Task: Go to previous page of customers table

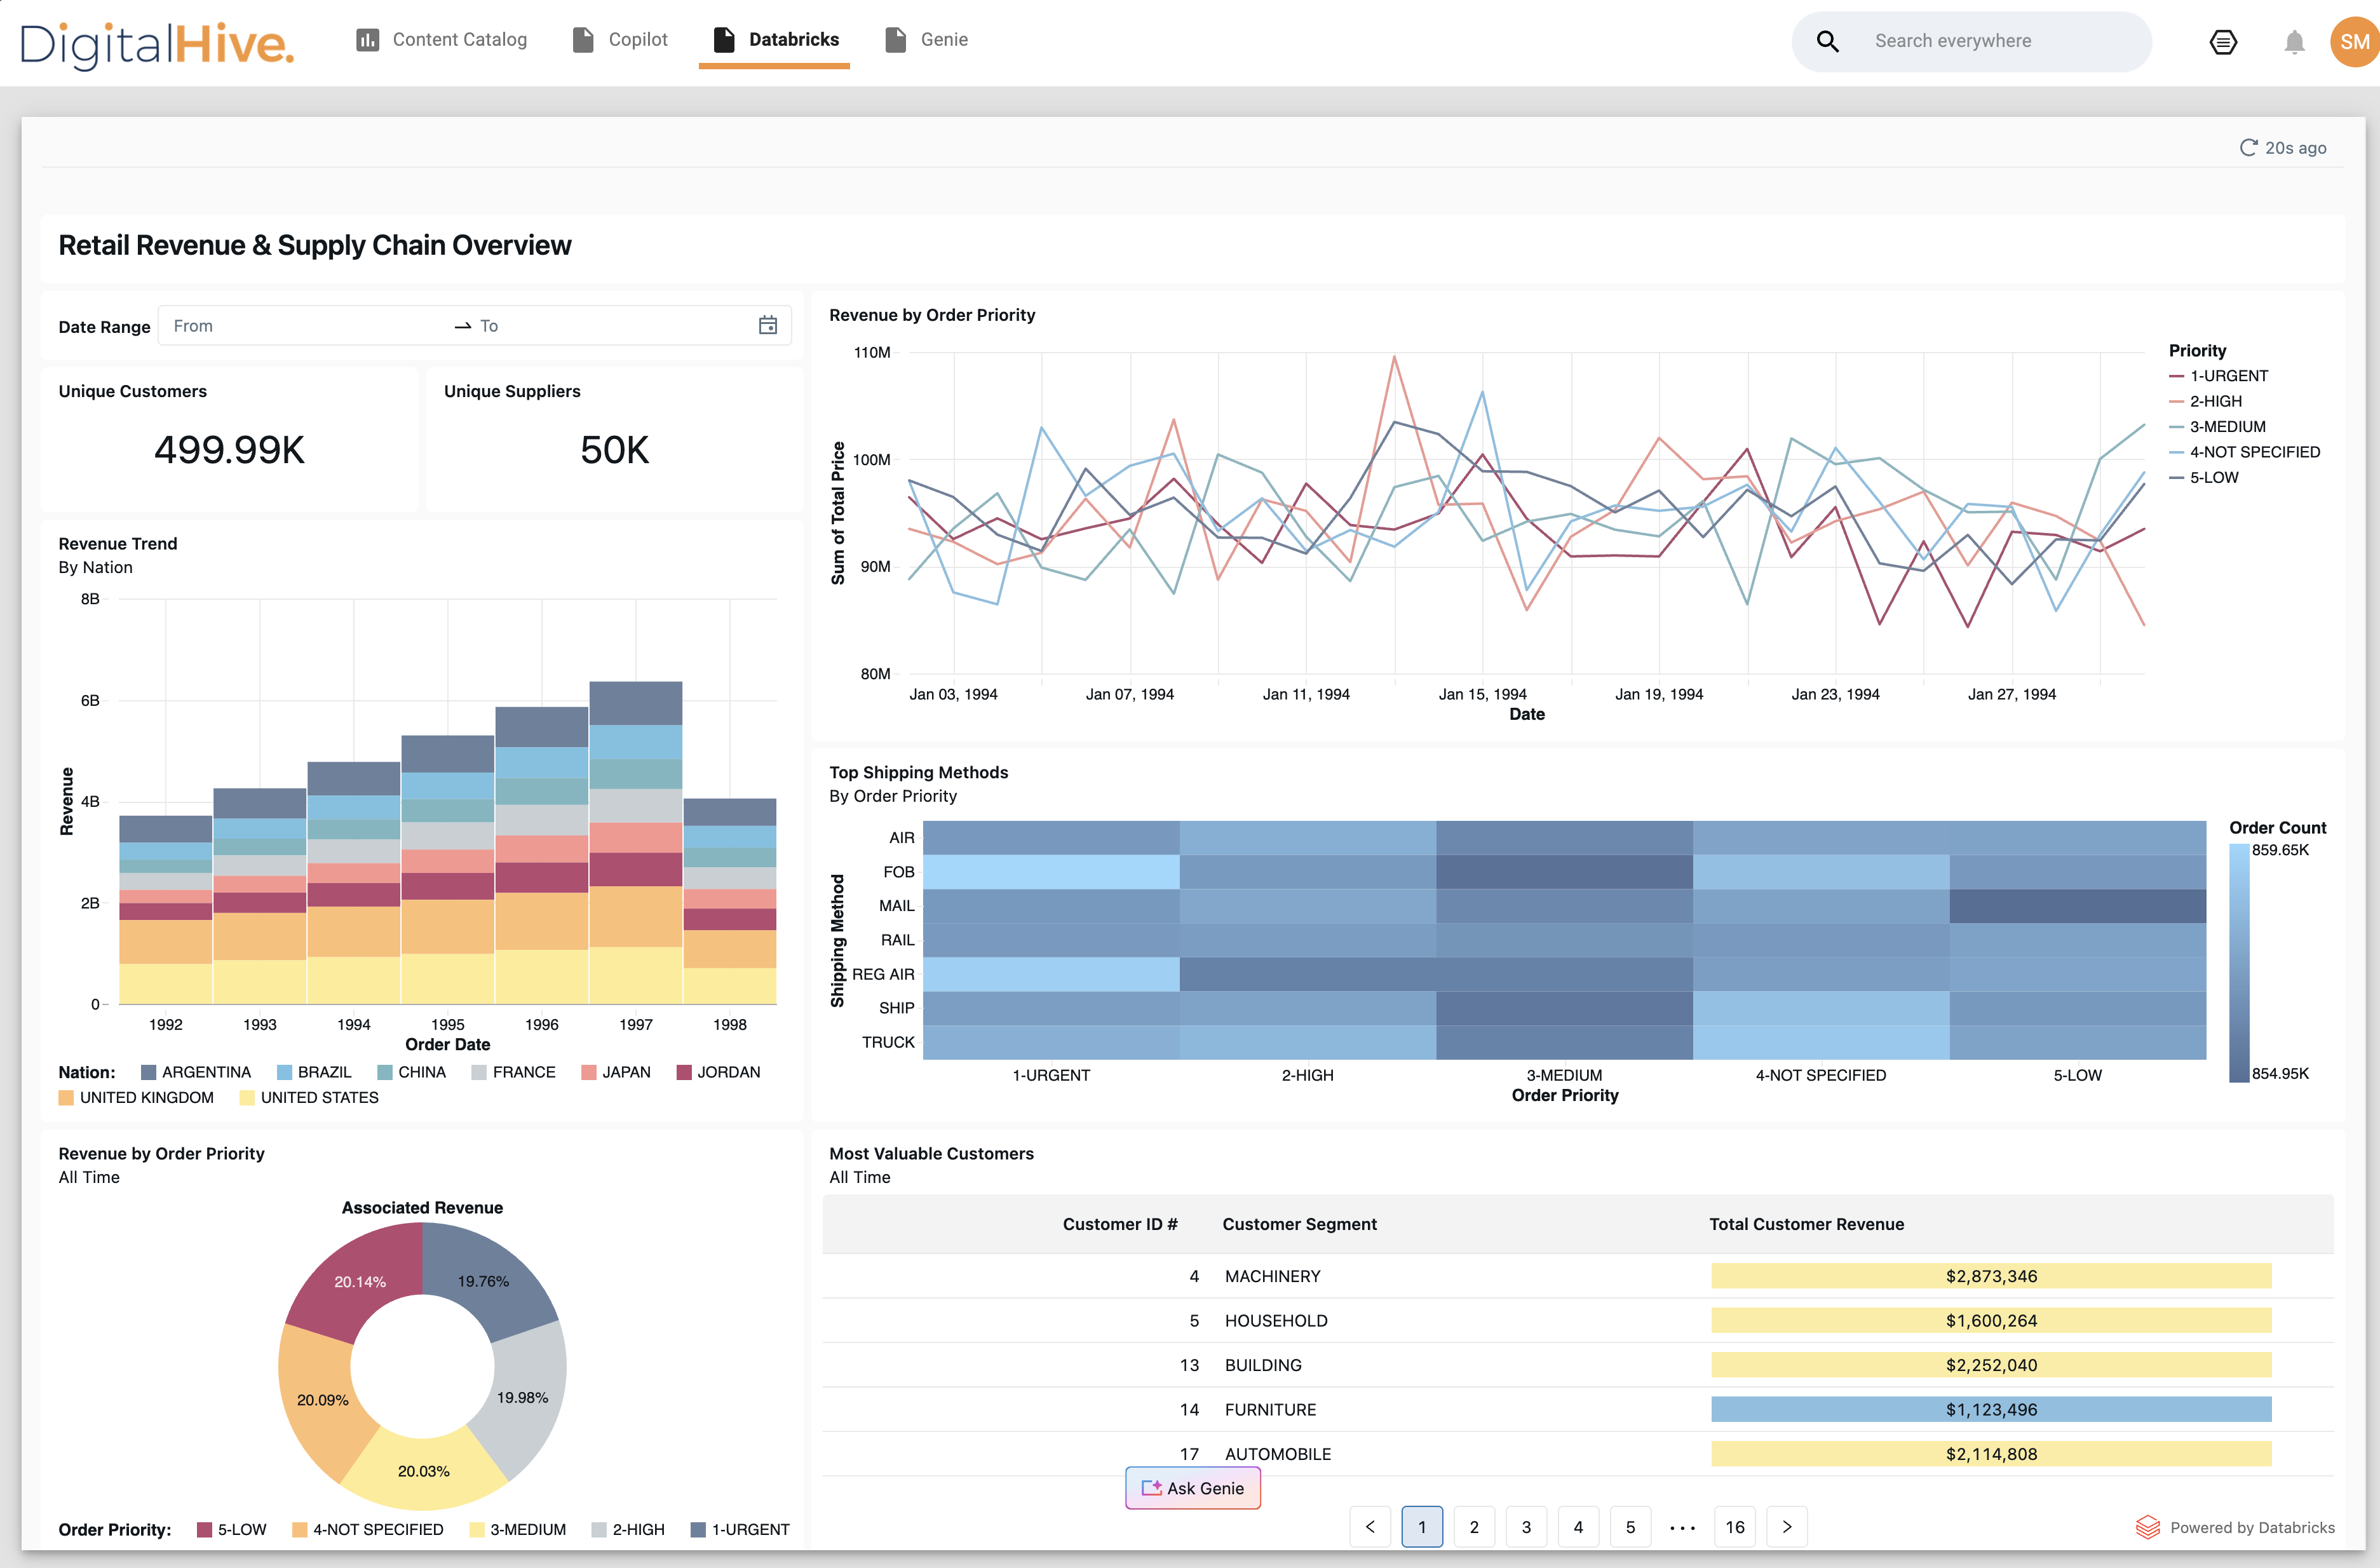Action: 1370,1527
